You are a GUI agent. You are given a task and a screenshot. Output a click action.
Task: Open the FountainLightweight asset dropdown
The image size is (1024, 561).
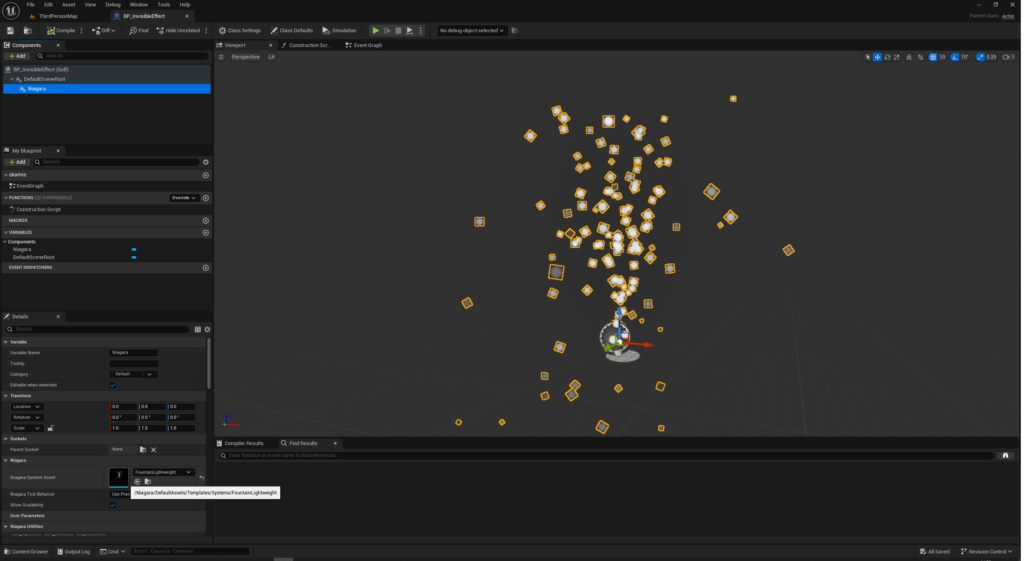coord(163,472)
